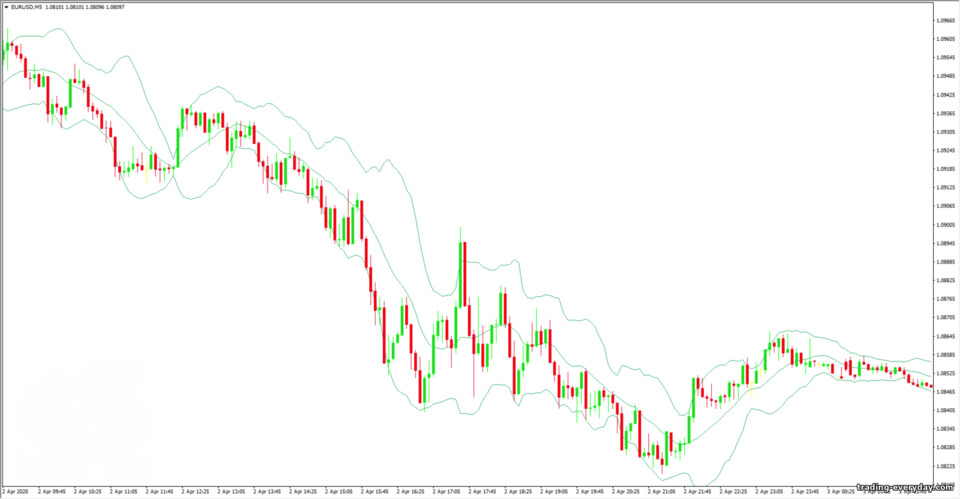Image resolution: width=960 pixels, height=499 pixels.
Task: Click the dropdown triangle beside EURUSD,M5
Action: [7, 7]
